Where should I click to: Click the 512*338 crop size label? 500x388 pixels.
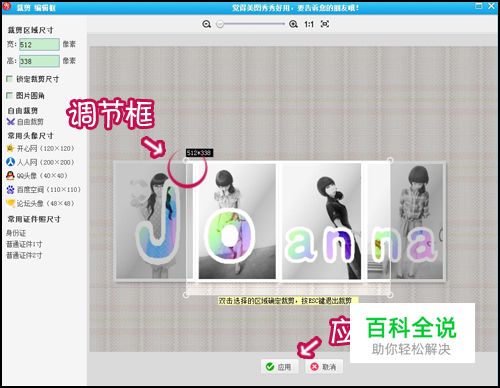pyautogui.click(x=199, y=153)
